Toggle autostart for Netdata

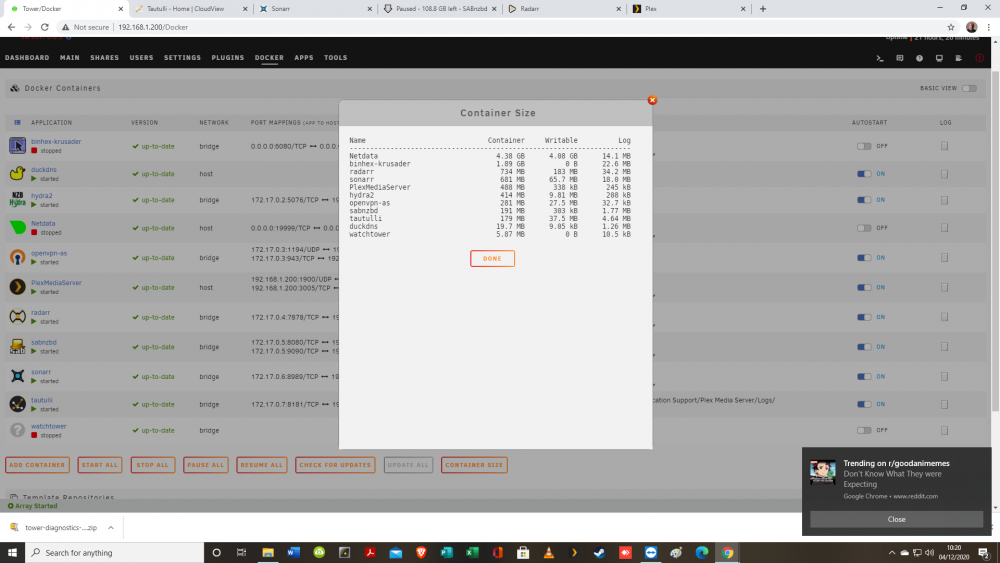point(864,228)
